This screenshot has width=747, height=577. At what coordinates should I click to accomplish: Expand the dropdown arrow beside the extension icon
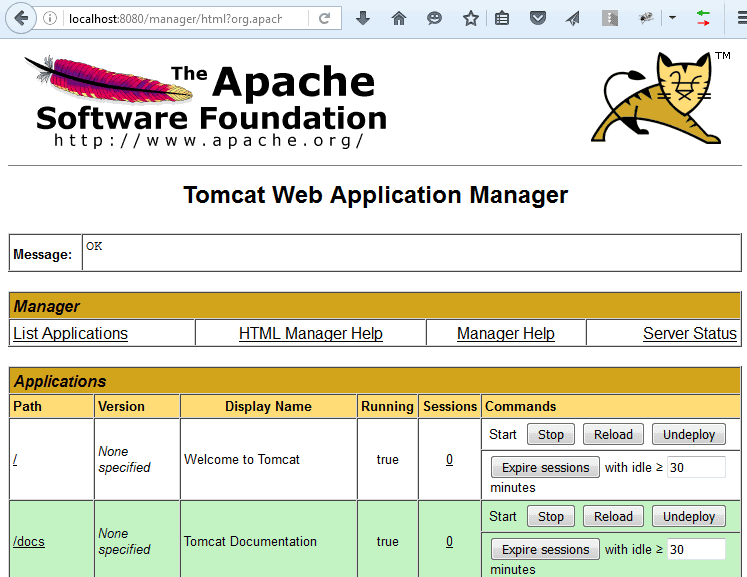pos(672,18)
